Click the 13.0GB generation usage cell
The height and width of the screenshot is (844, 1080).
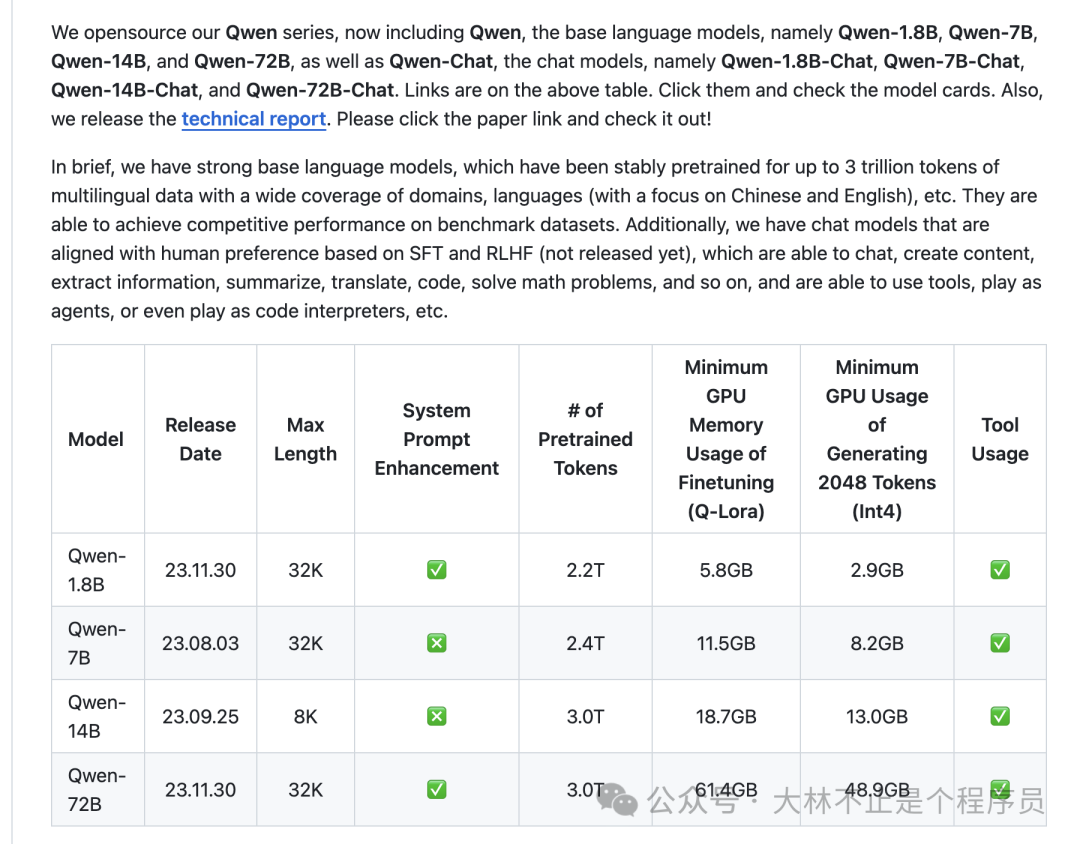877,717
